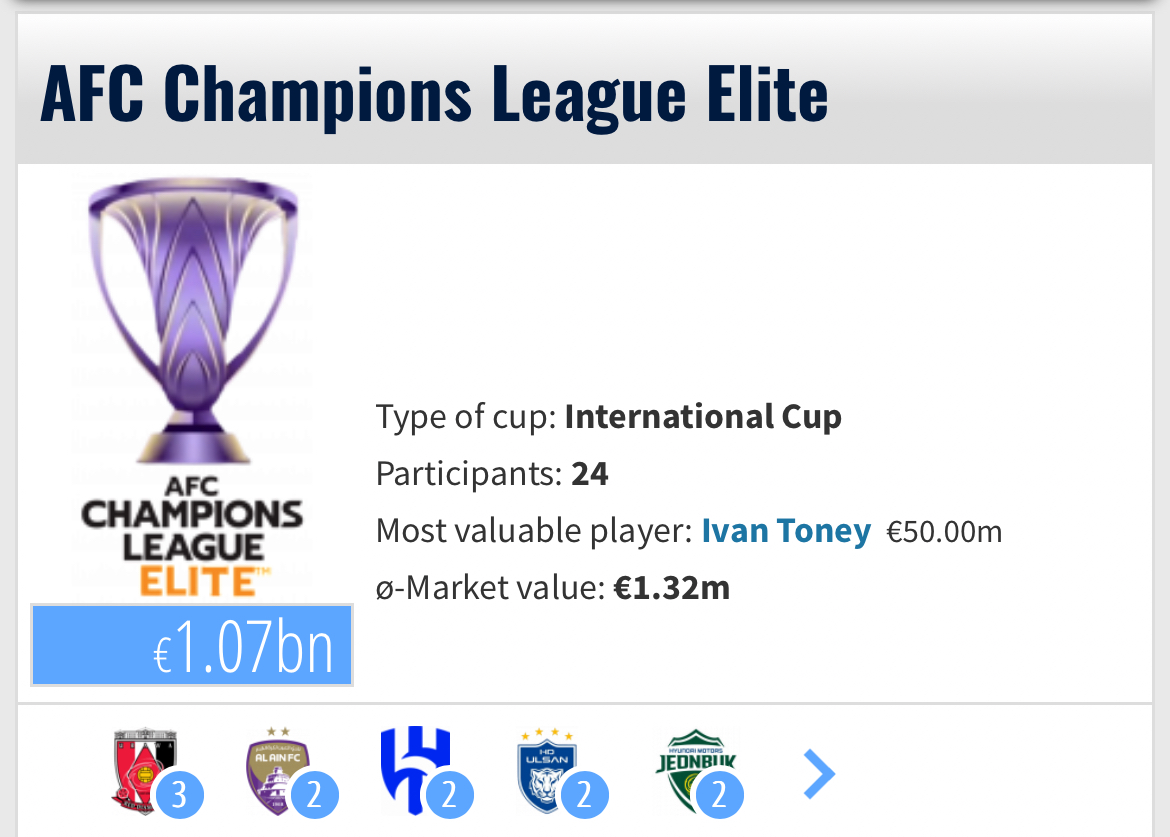Click the €50.00m market value of Toney
This screenshot has height=837, width=1170.
tap(944, 532)
